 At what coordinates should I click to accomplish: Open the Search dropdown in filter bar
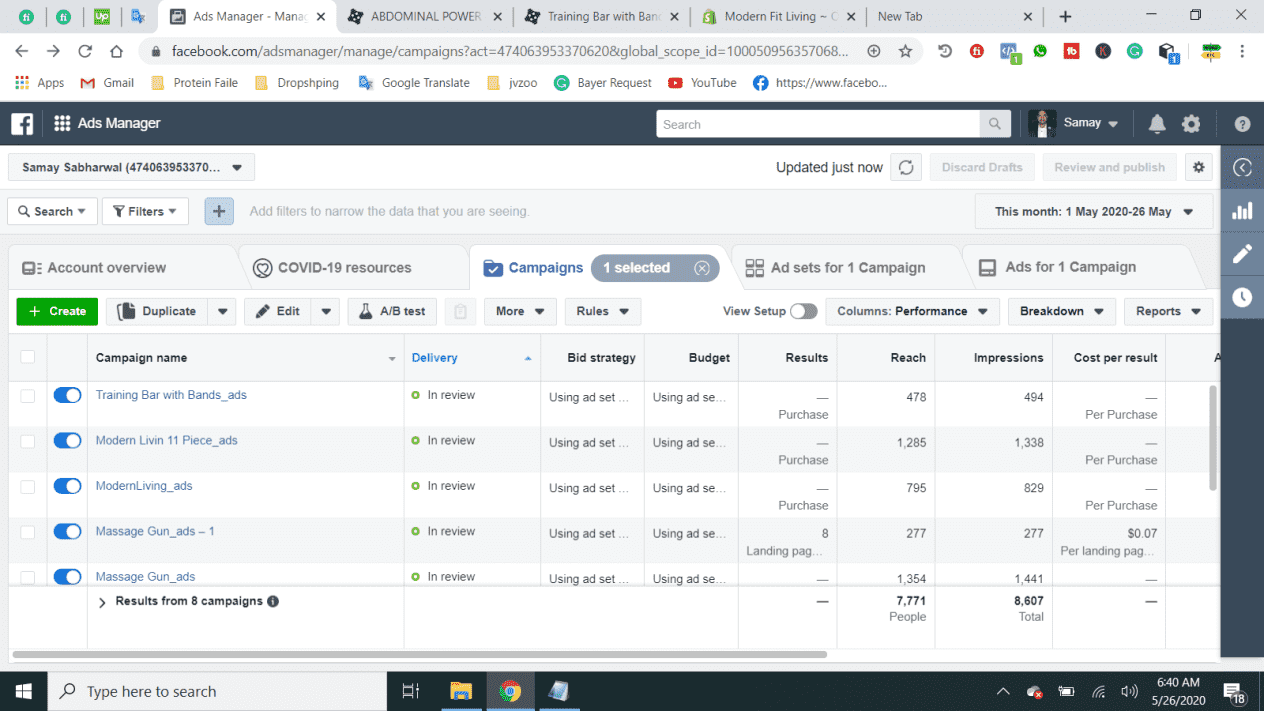click(52, 211)
